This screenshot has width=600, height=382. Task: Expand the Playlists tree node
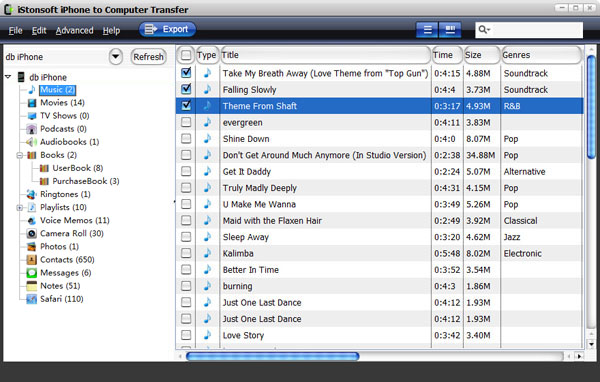pyautogui.click(x=20, y=207)
